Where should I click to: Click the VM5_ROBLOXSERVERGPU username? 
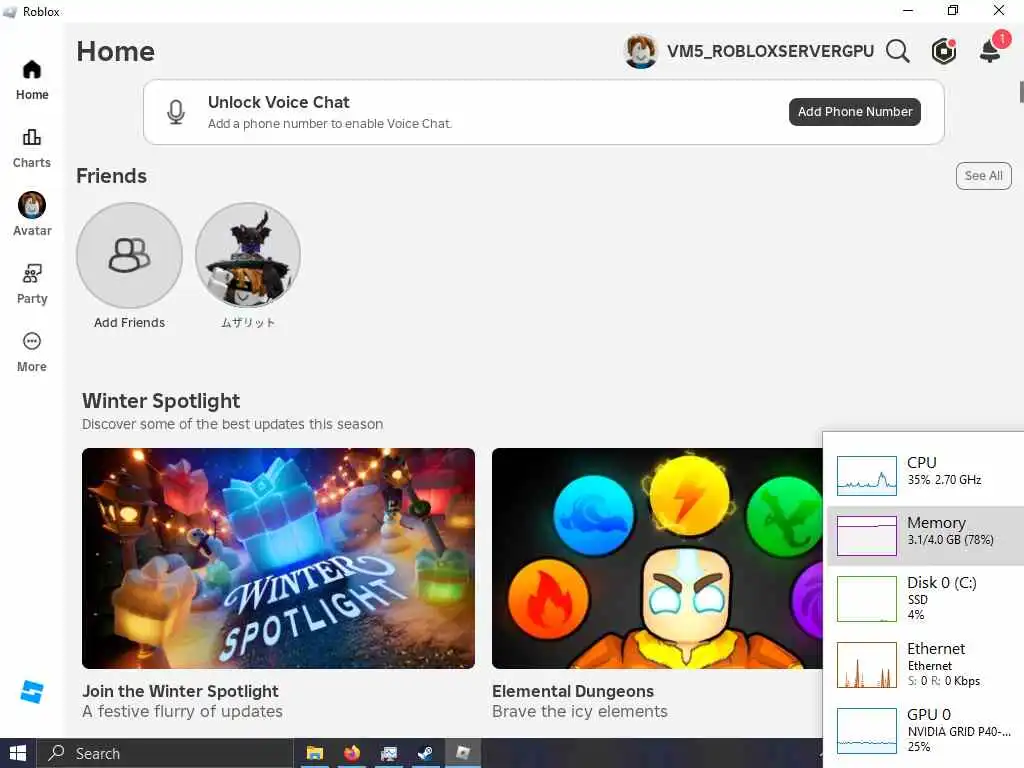point(770,51)
